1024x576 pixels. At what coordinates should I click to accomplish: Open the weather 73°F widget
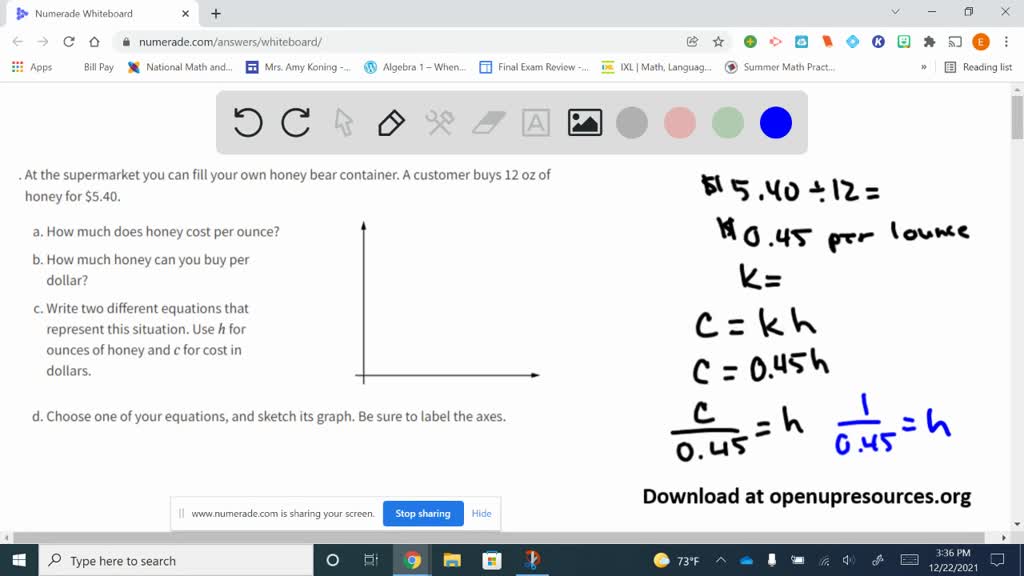(677, 560)
